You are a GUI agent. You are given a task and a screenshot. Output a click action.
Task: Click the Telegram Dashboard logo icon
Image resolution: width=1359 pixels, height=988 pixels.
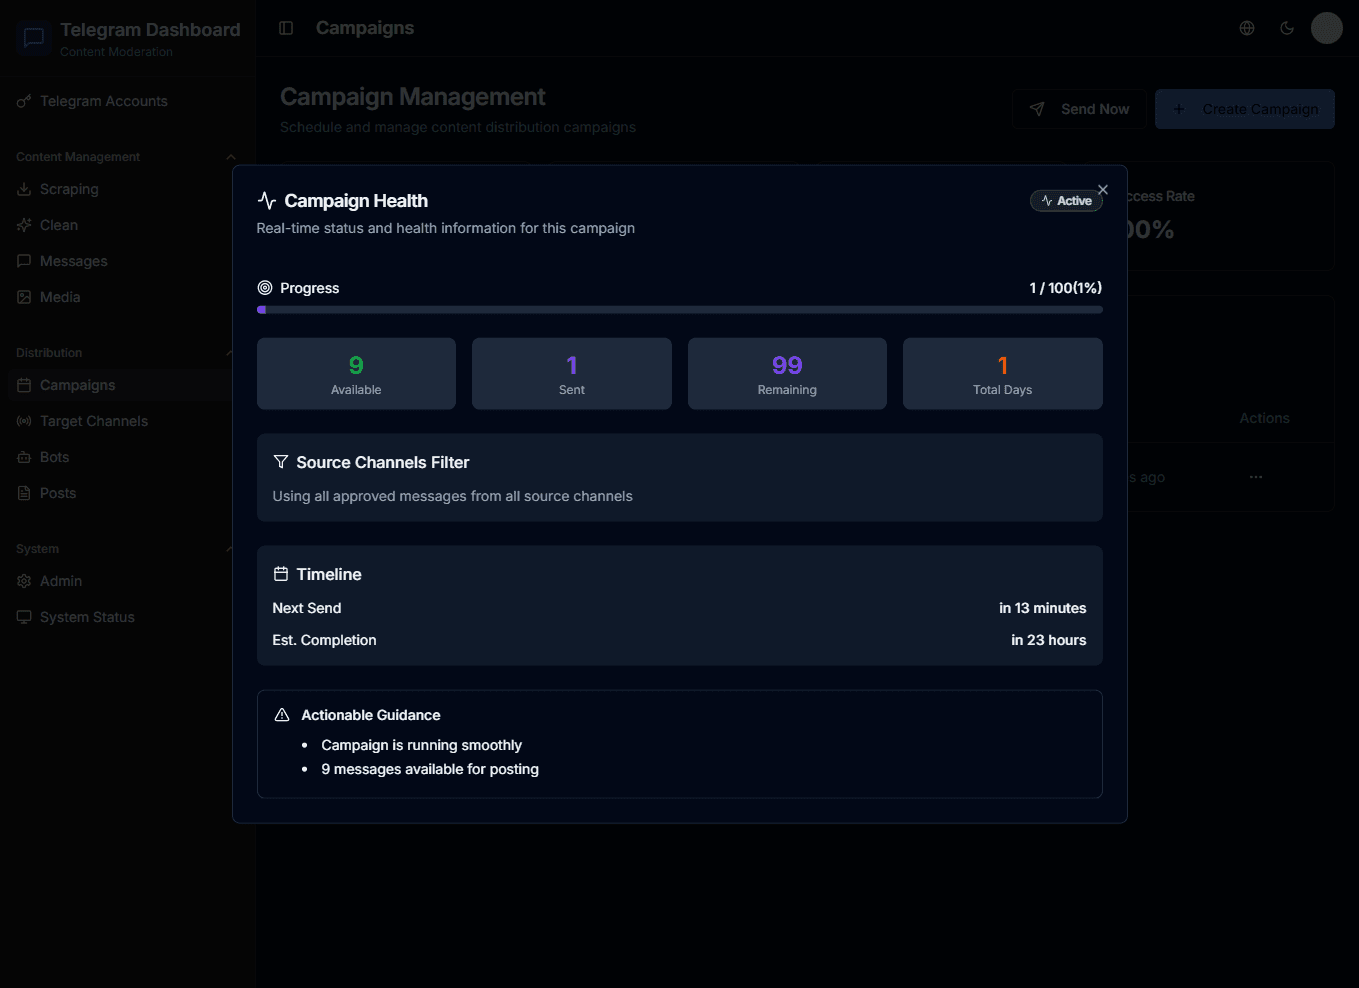[x=34, y=38]
